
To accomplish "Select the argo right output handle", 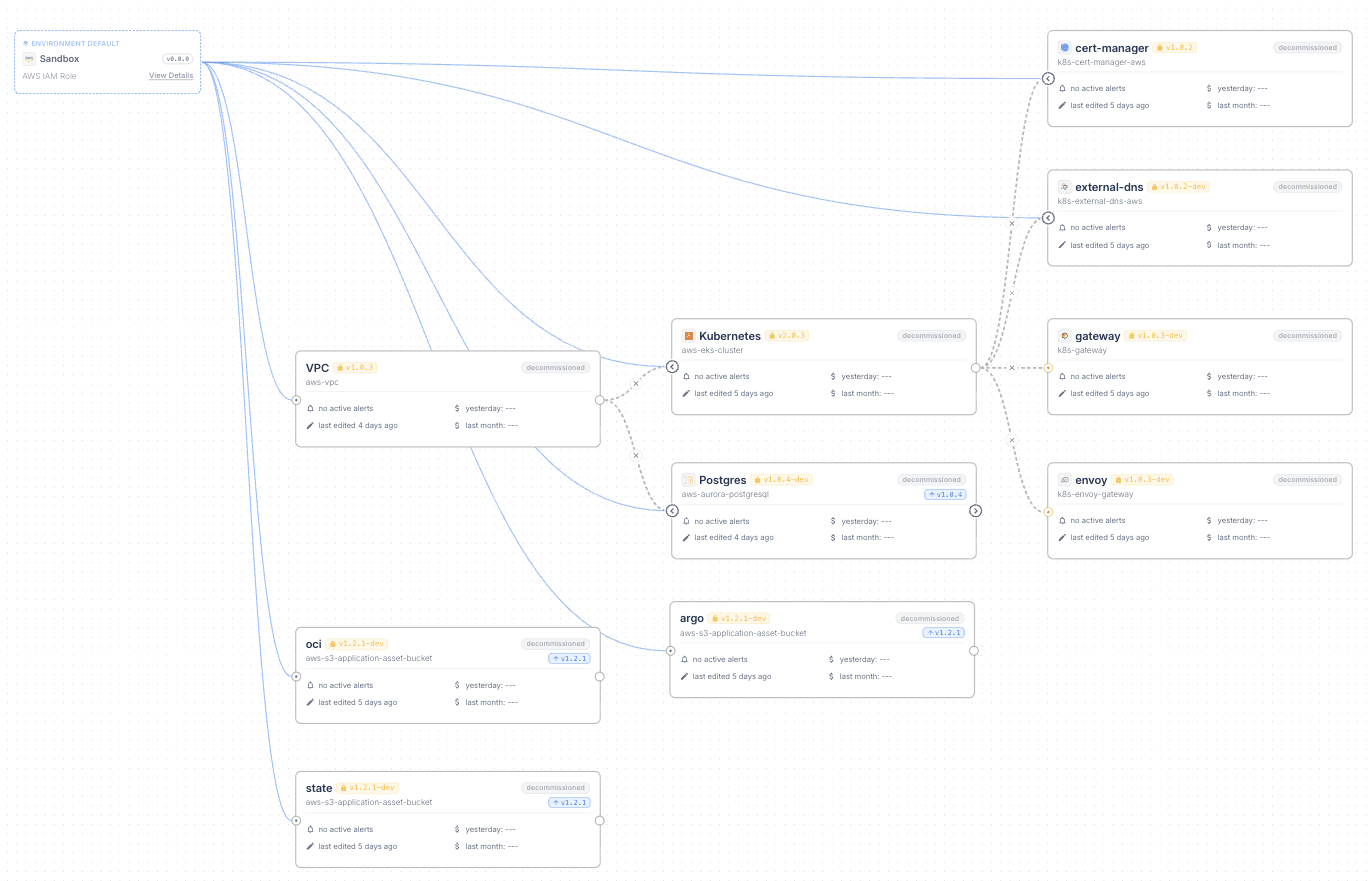I will tap(974, 650).
